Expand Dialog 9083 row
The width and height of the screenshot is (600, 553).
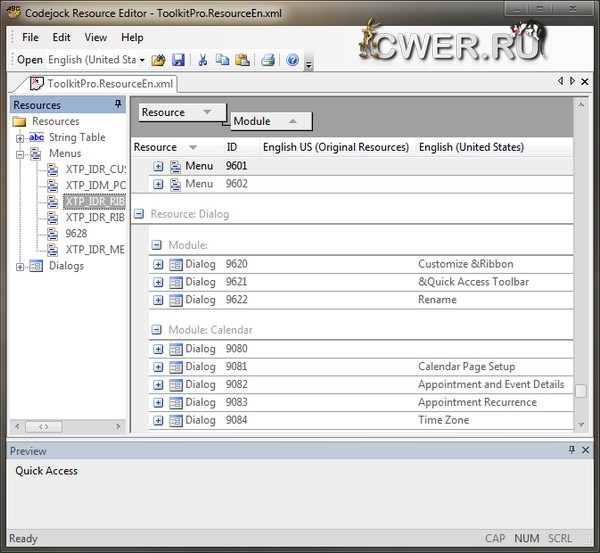pyautogui.click(x=158, y=403)
